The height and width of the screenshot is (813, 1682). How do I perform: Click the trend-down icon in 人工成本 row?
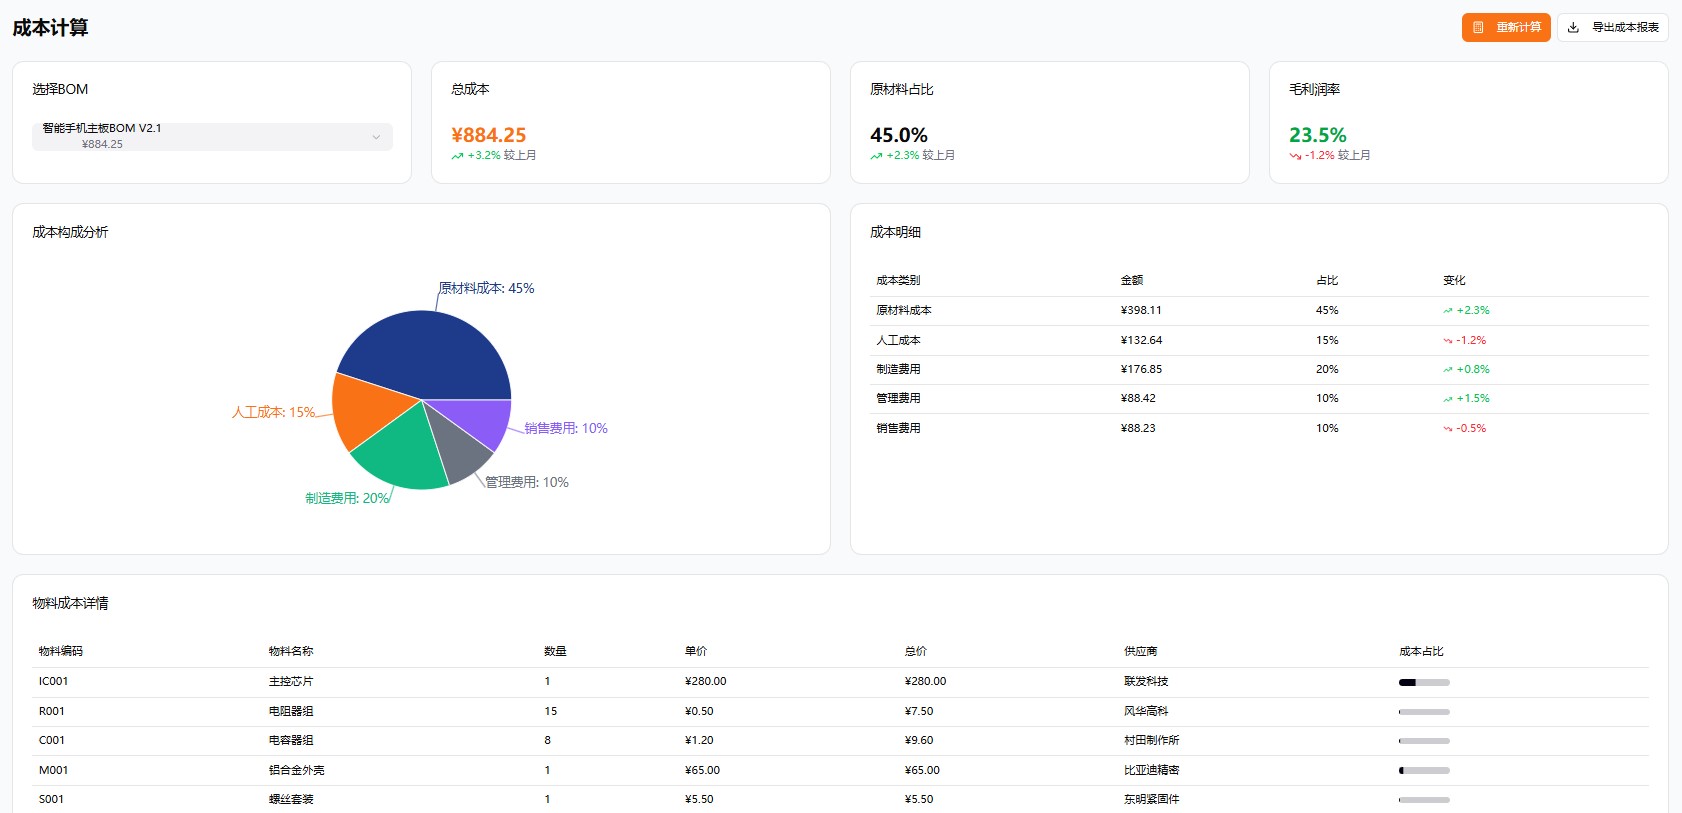pos(1447,341)
